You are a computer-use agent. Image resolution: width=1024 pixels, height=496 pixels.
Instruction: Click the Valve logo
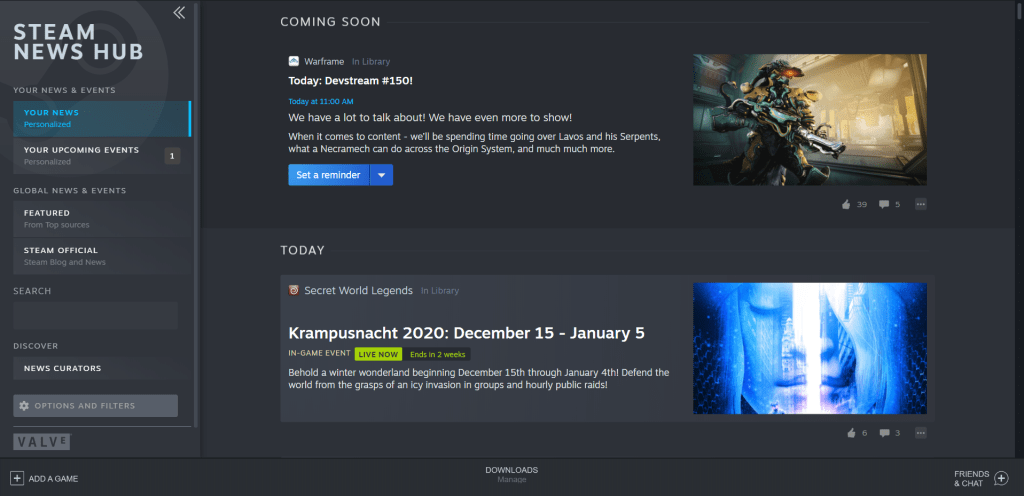42,441
